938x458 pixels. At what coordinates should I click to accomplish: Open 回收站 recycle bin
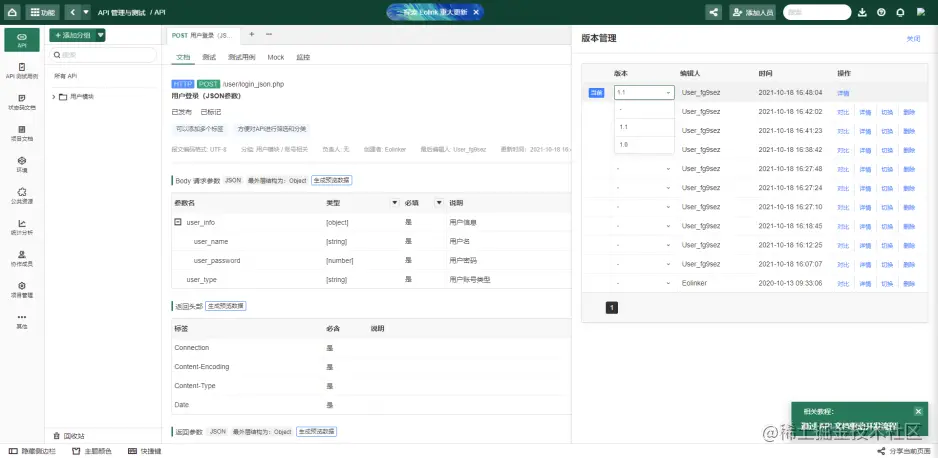click(x=69, y=436)
